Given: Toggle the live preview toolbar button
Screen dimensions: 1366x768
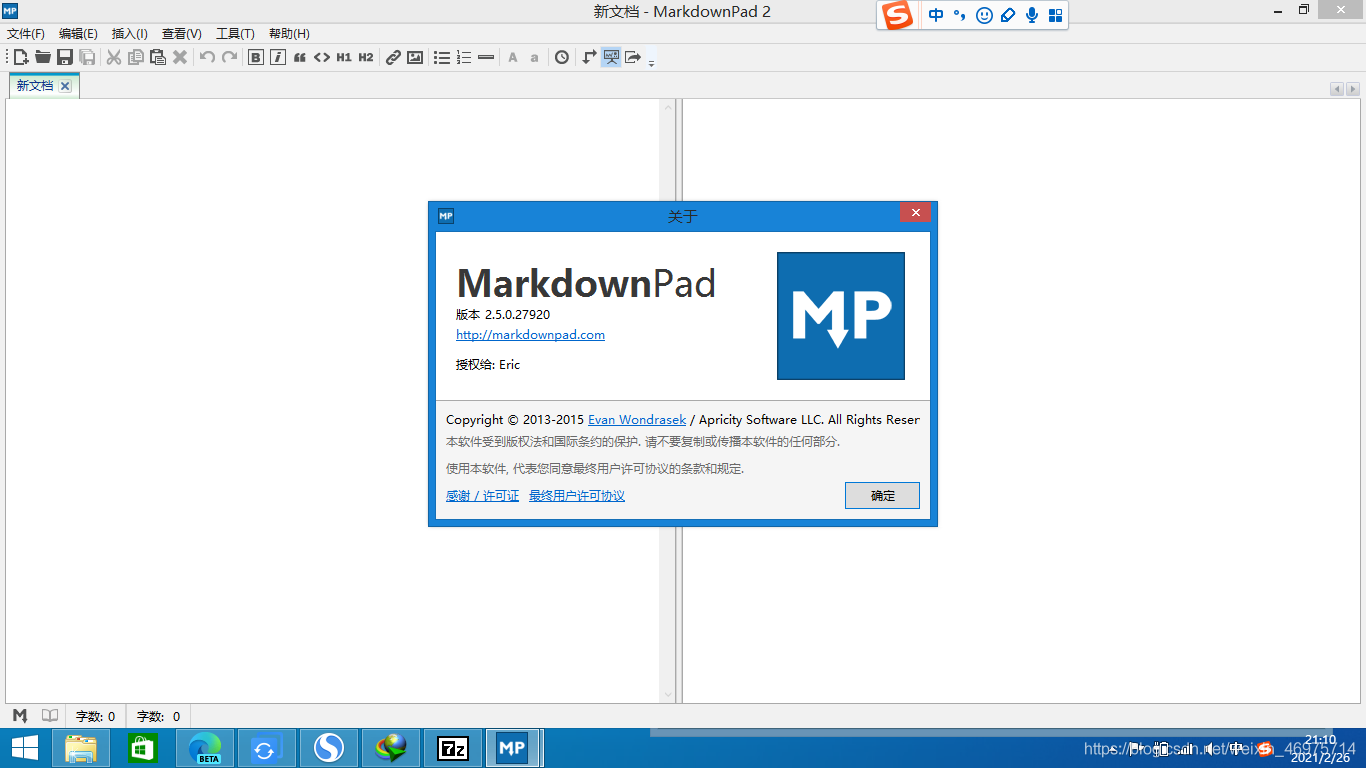Looking at the screenshot, I should [611, 57].
